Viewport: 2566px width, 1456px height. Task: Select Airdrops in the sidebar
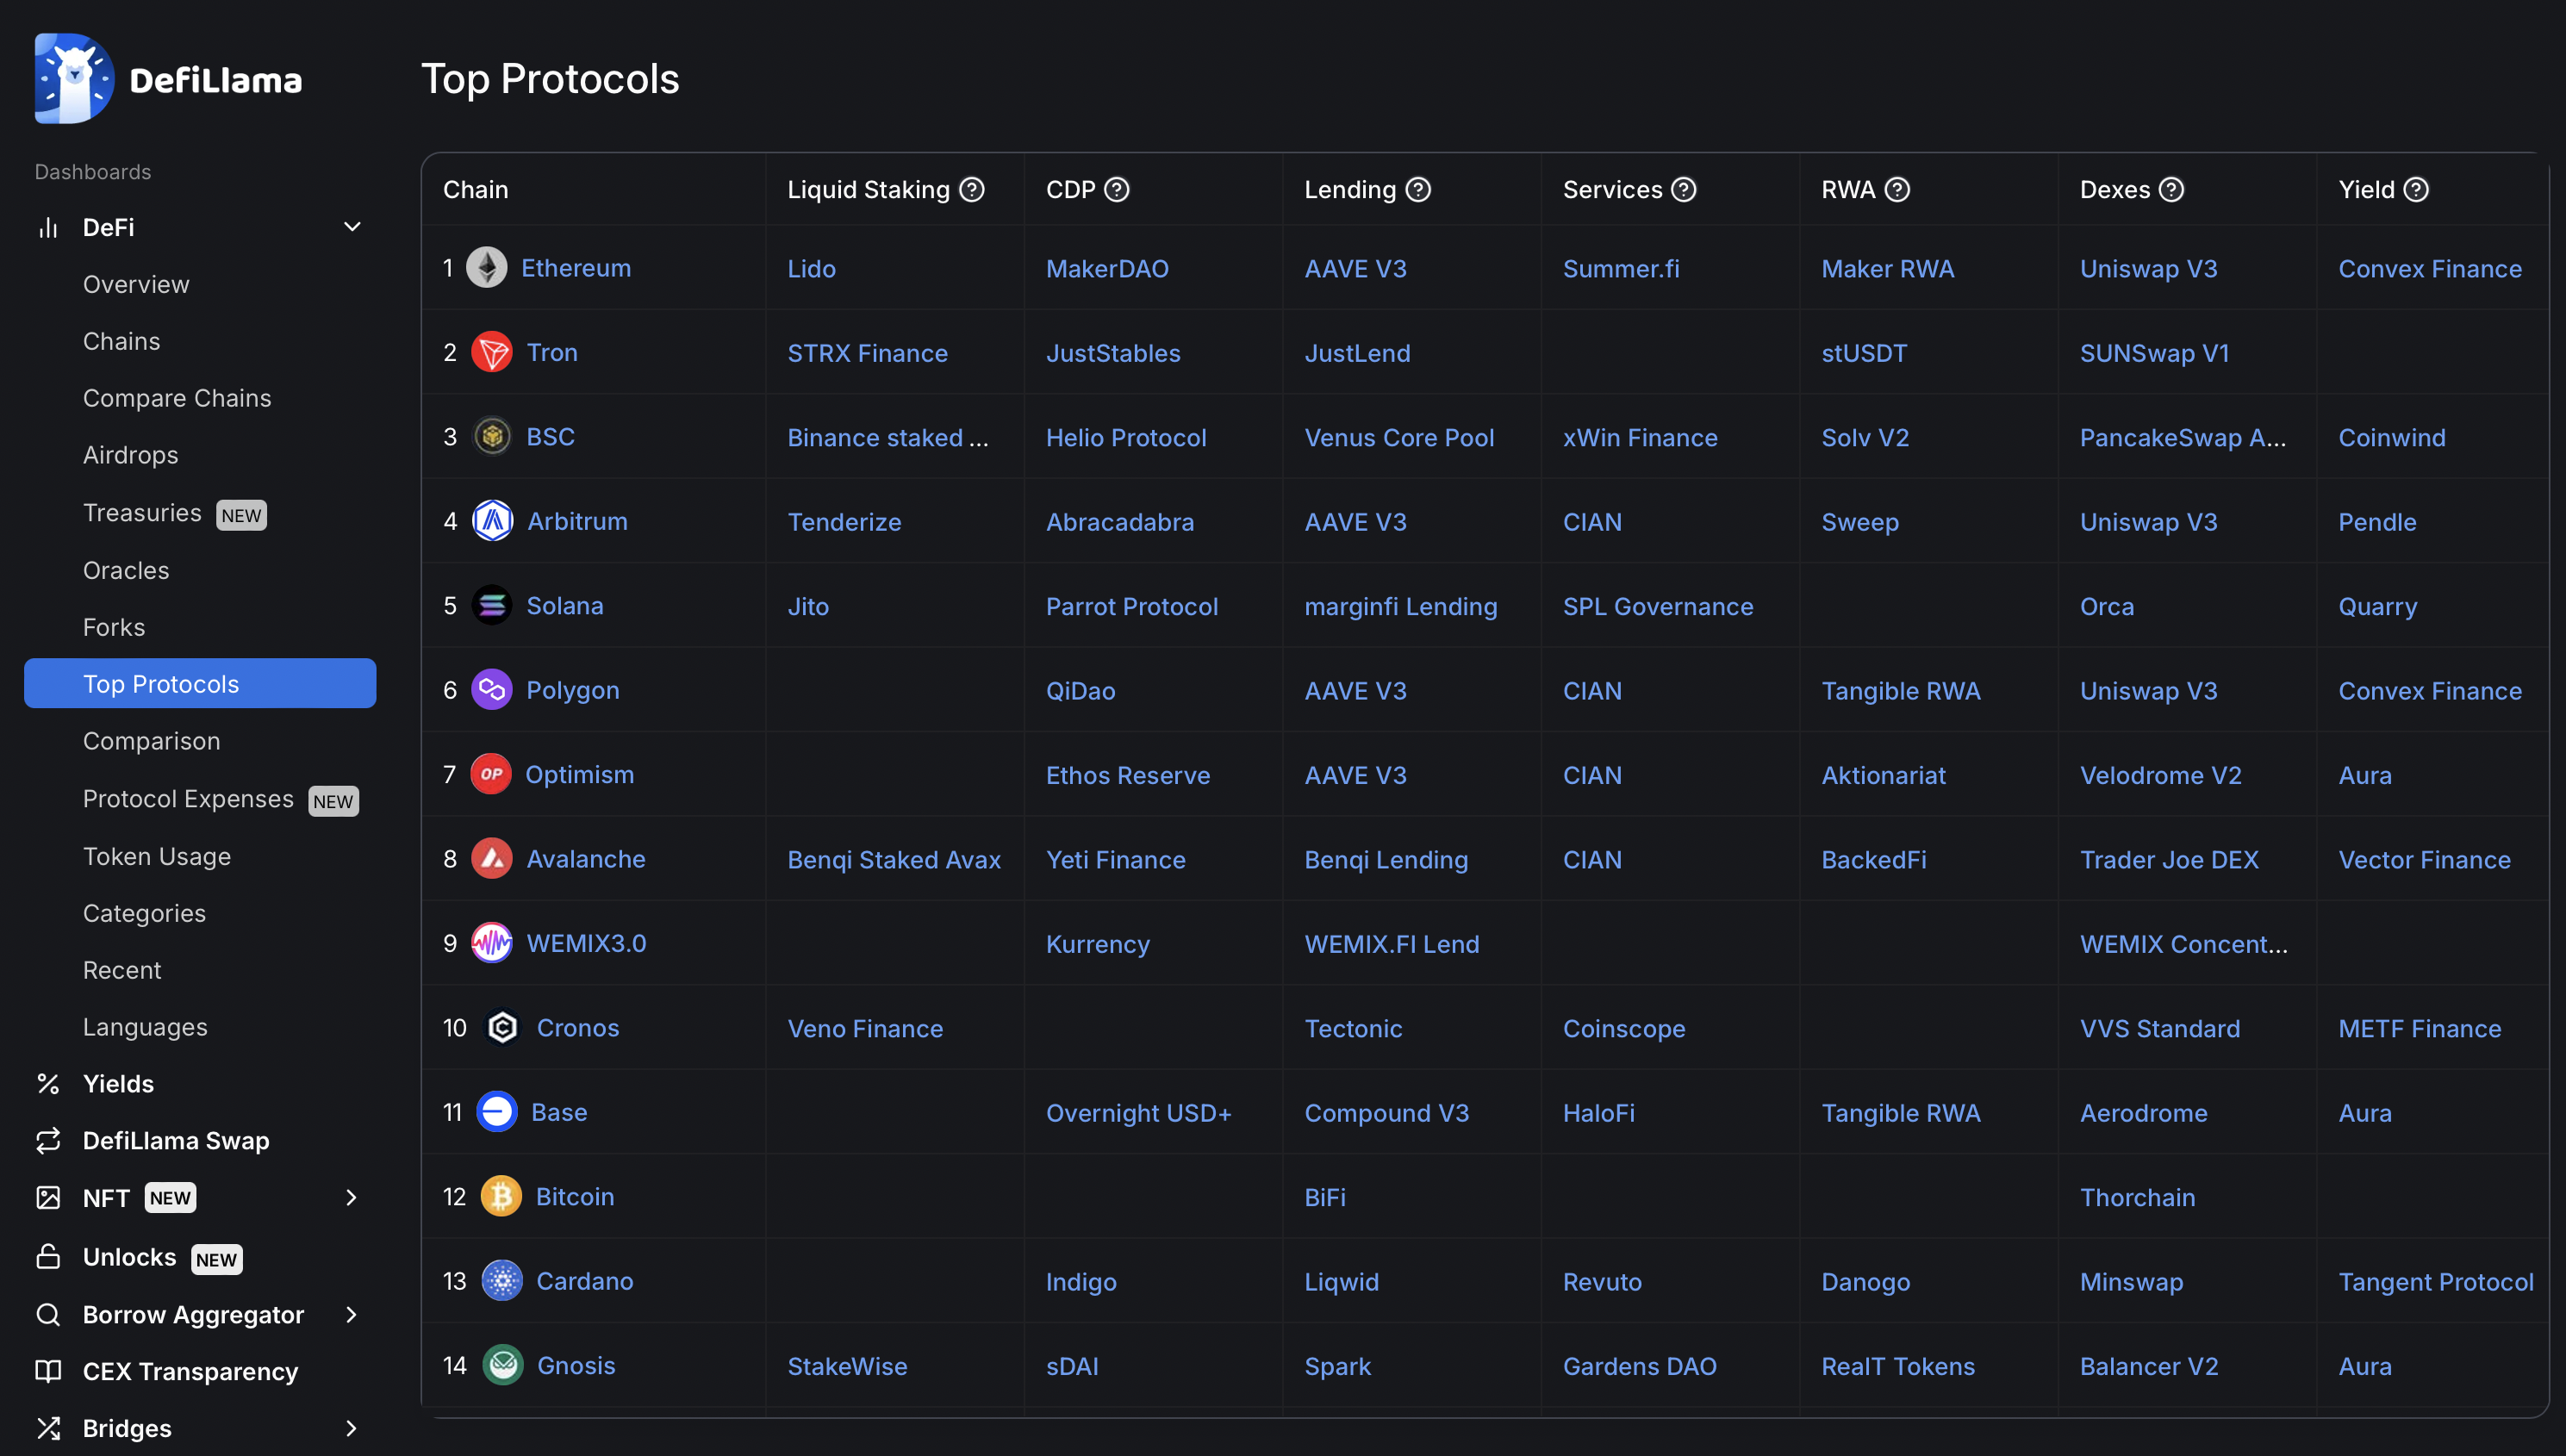coord(130,455)
